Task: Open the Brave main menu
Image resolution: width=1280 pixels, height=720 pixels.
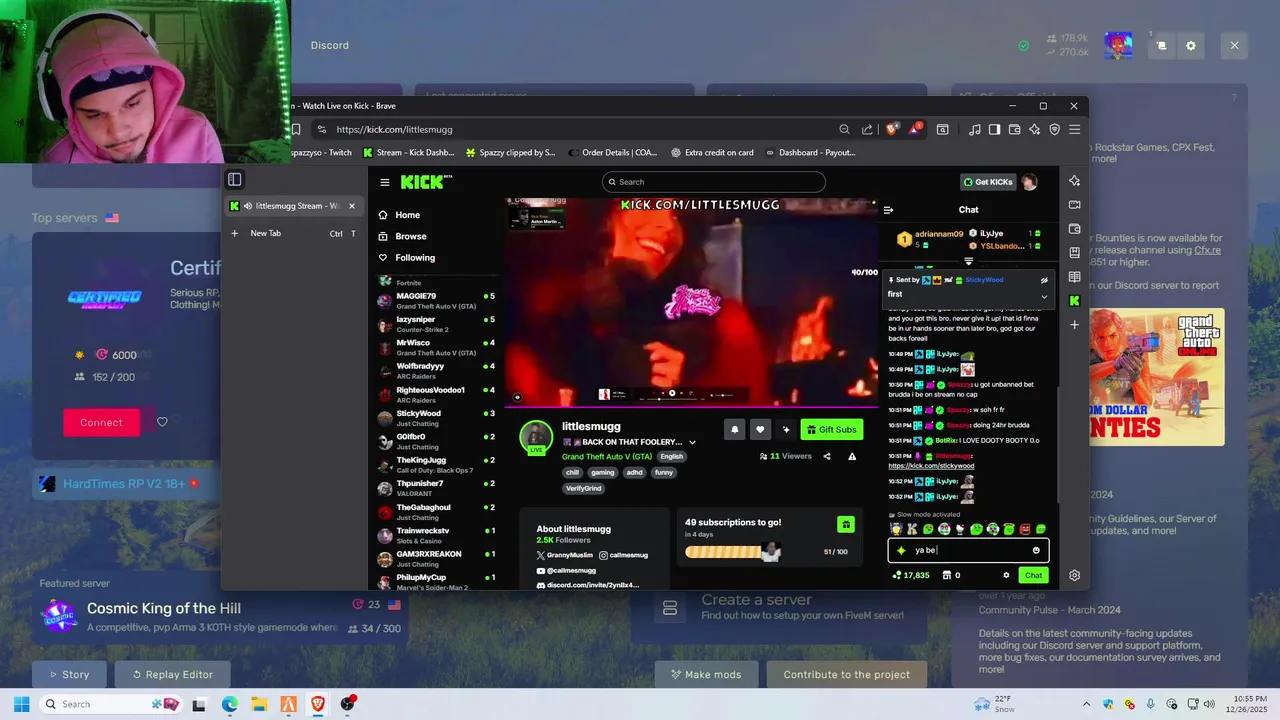Action: coord(1074,129)
